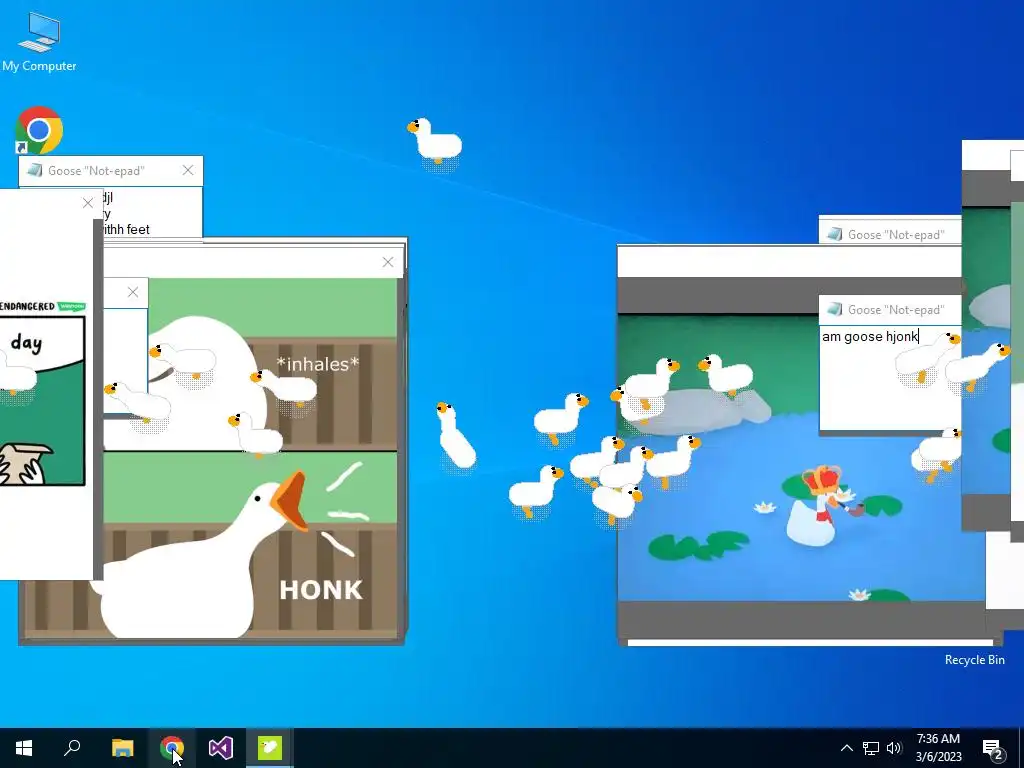Close the endangered comic window
The image size is (1024, 768).
coord(88,203)
